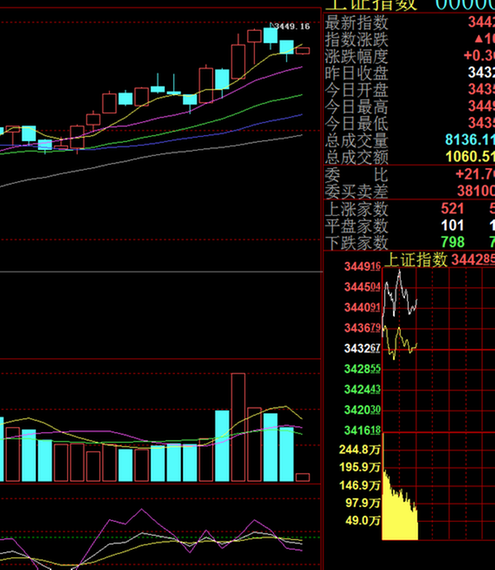
Task: Click 上涨家数 count 521
Action: [x=452, y=209]
